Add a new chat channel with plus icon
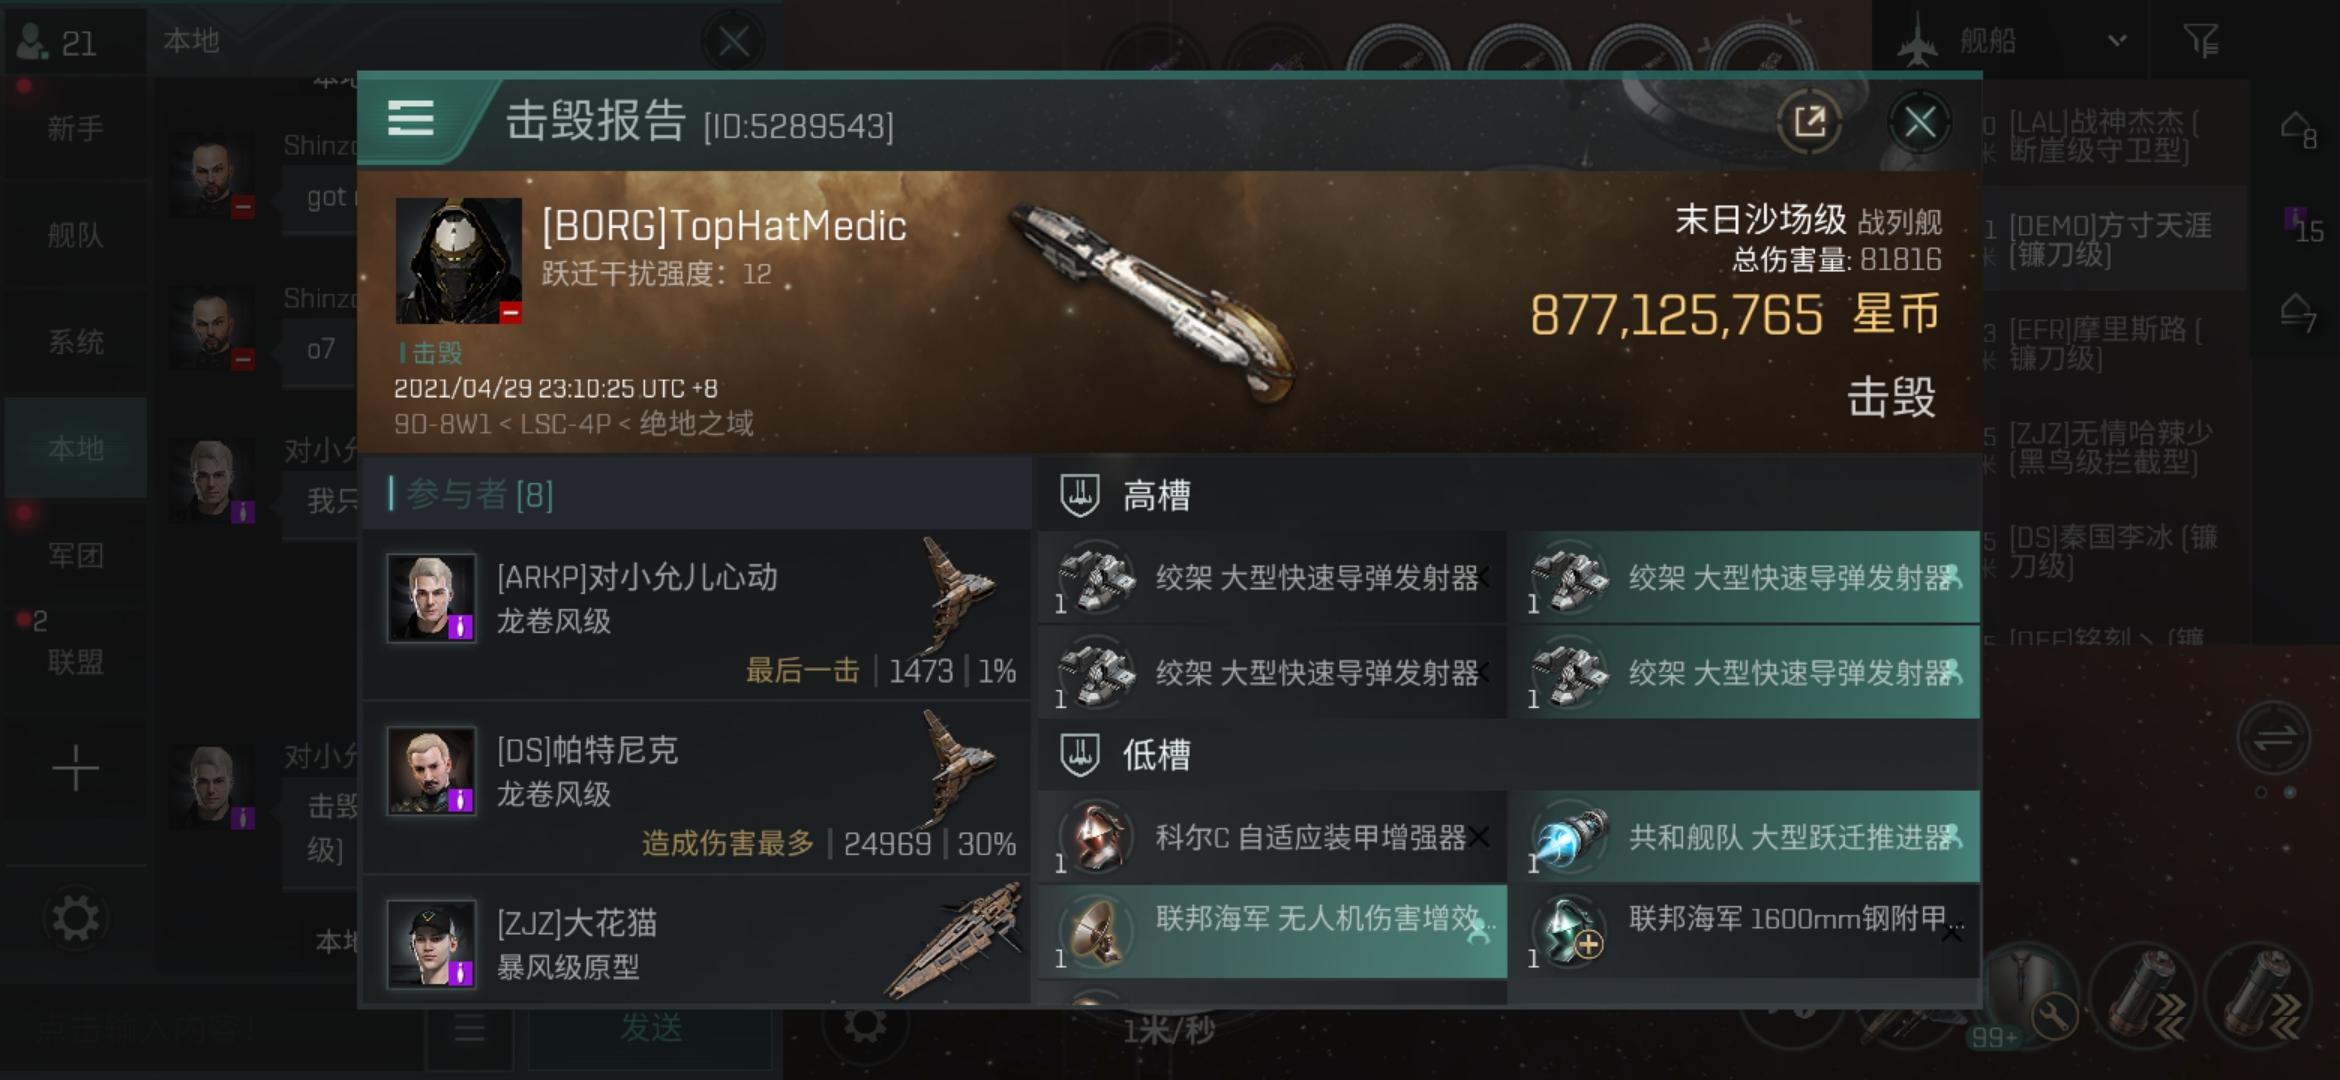The image size is (2340, 1080). click(x=75, y=768)
